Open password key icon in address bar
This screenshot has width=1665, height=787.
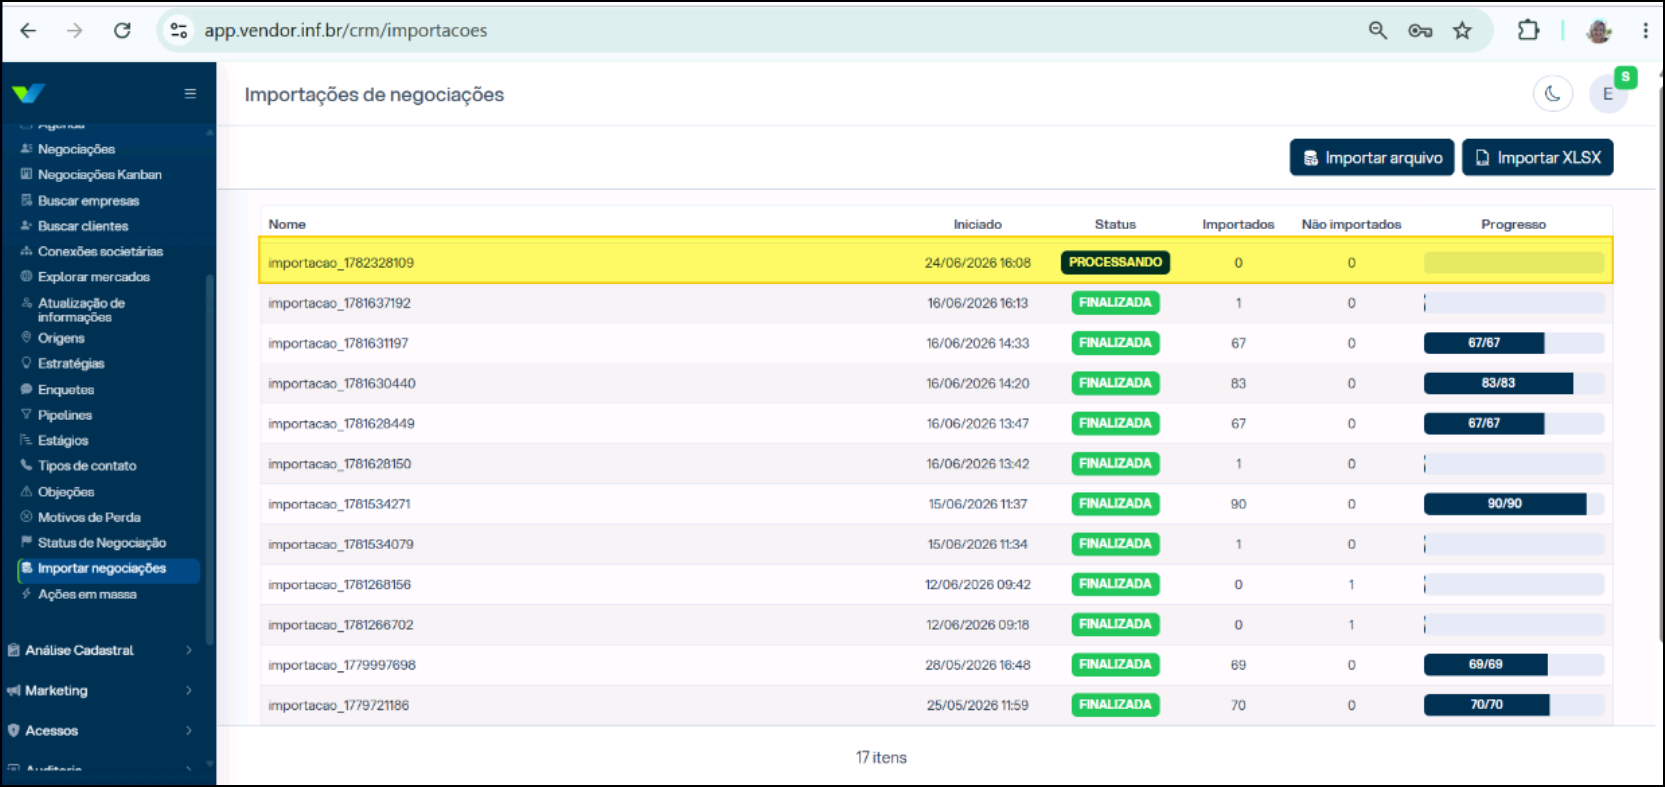point(1420,30)
